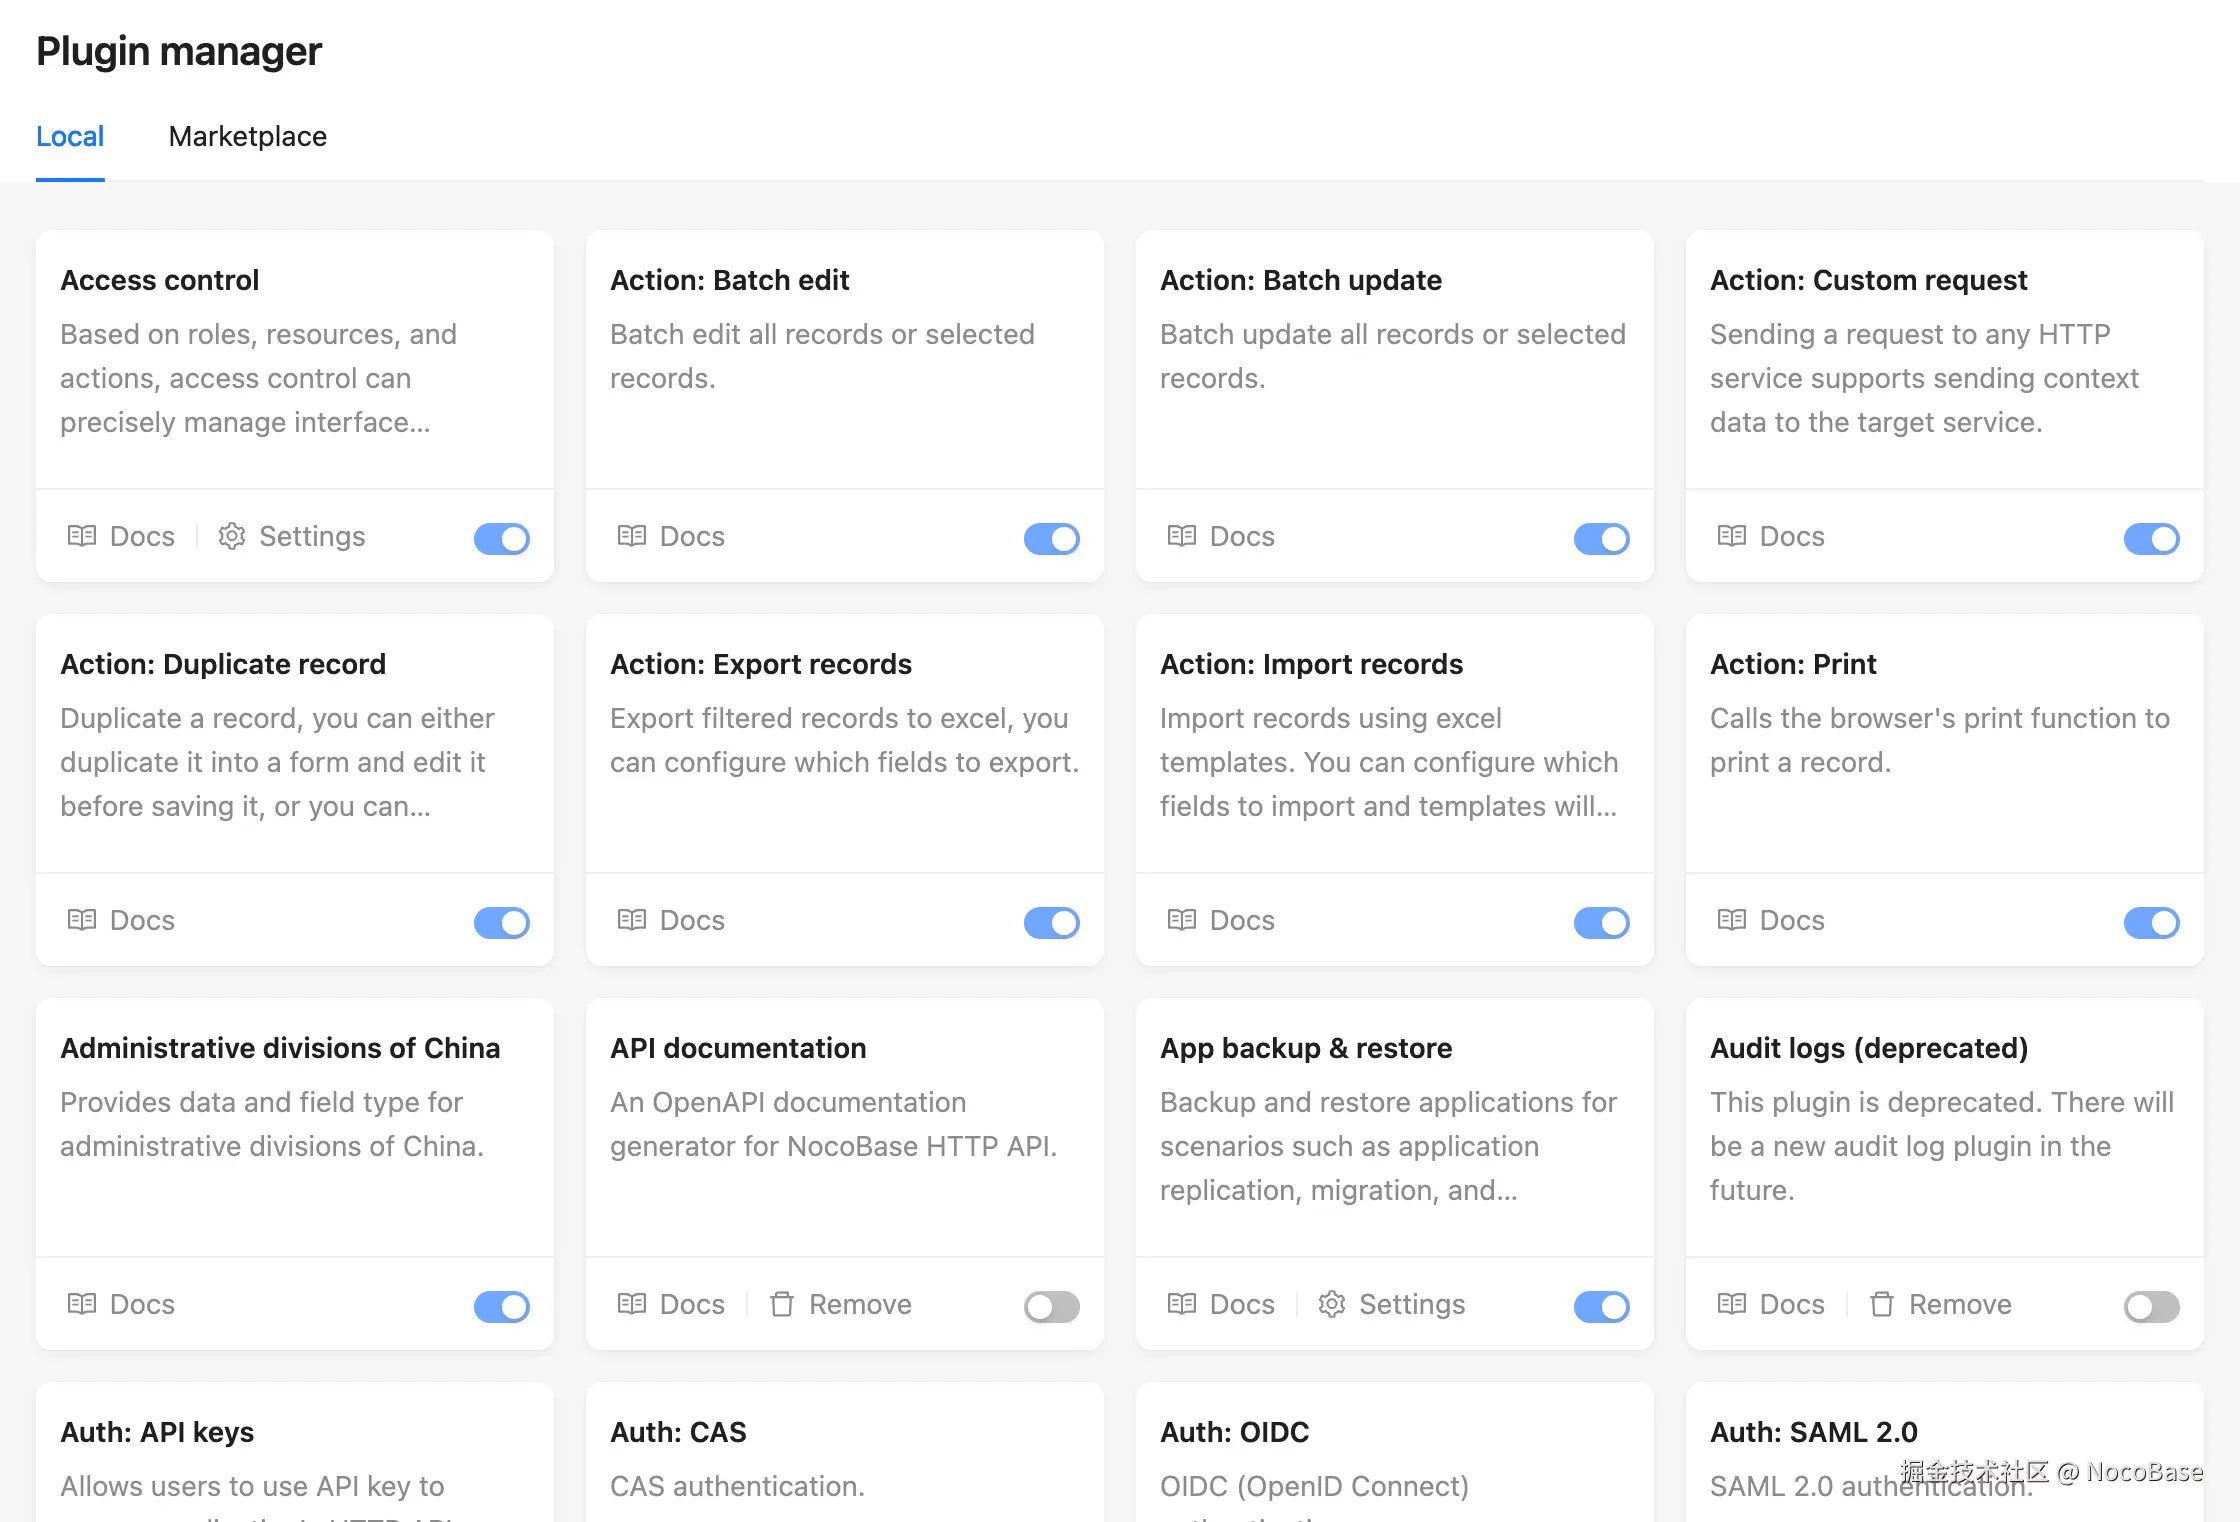Click the Settings gear icon for Access control
Viewport: 2240px width, 1522px height.
pos(232,536)
